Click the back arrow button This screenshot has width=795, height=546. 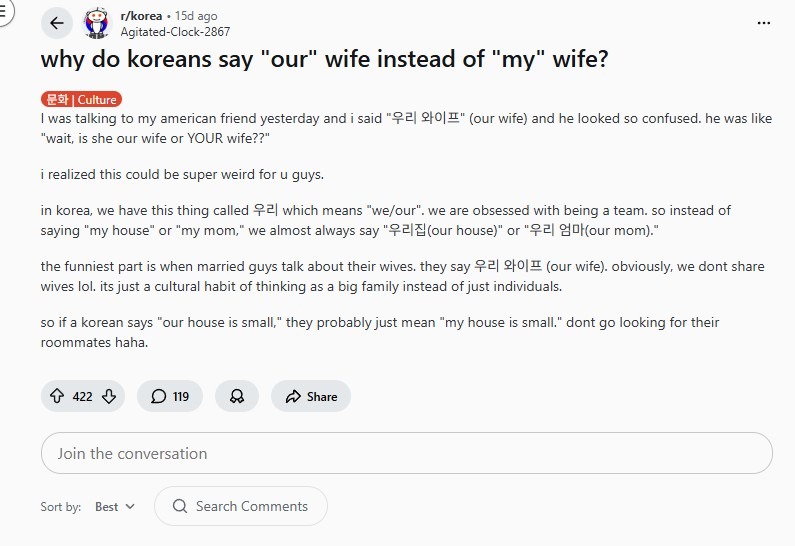click(x=57, y=23)
